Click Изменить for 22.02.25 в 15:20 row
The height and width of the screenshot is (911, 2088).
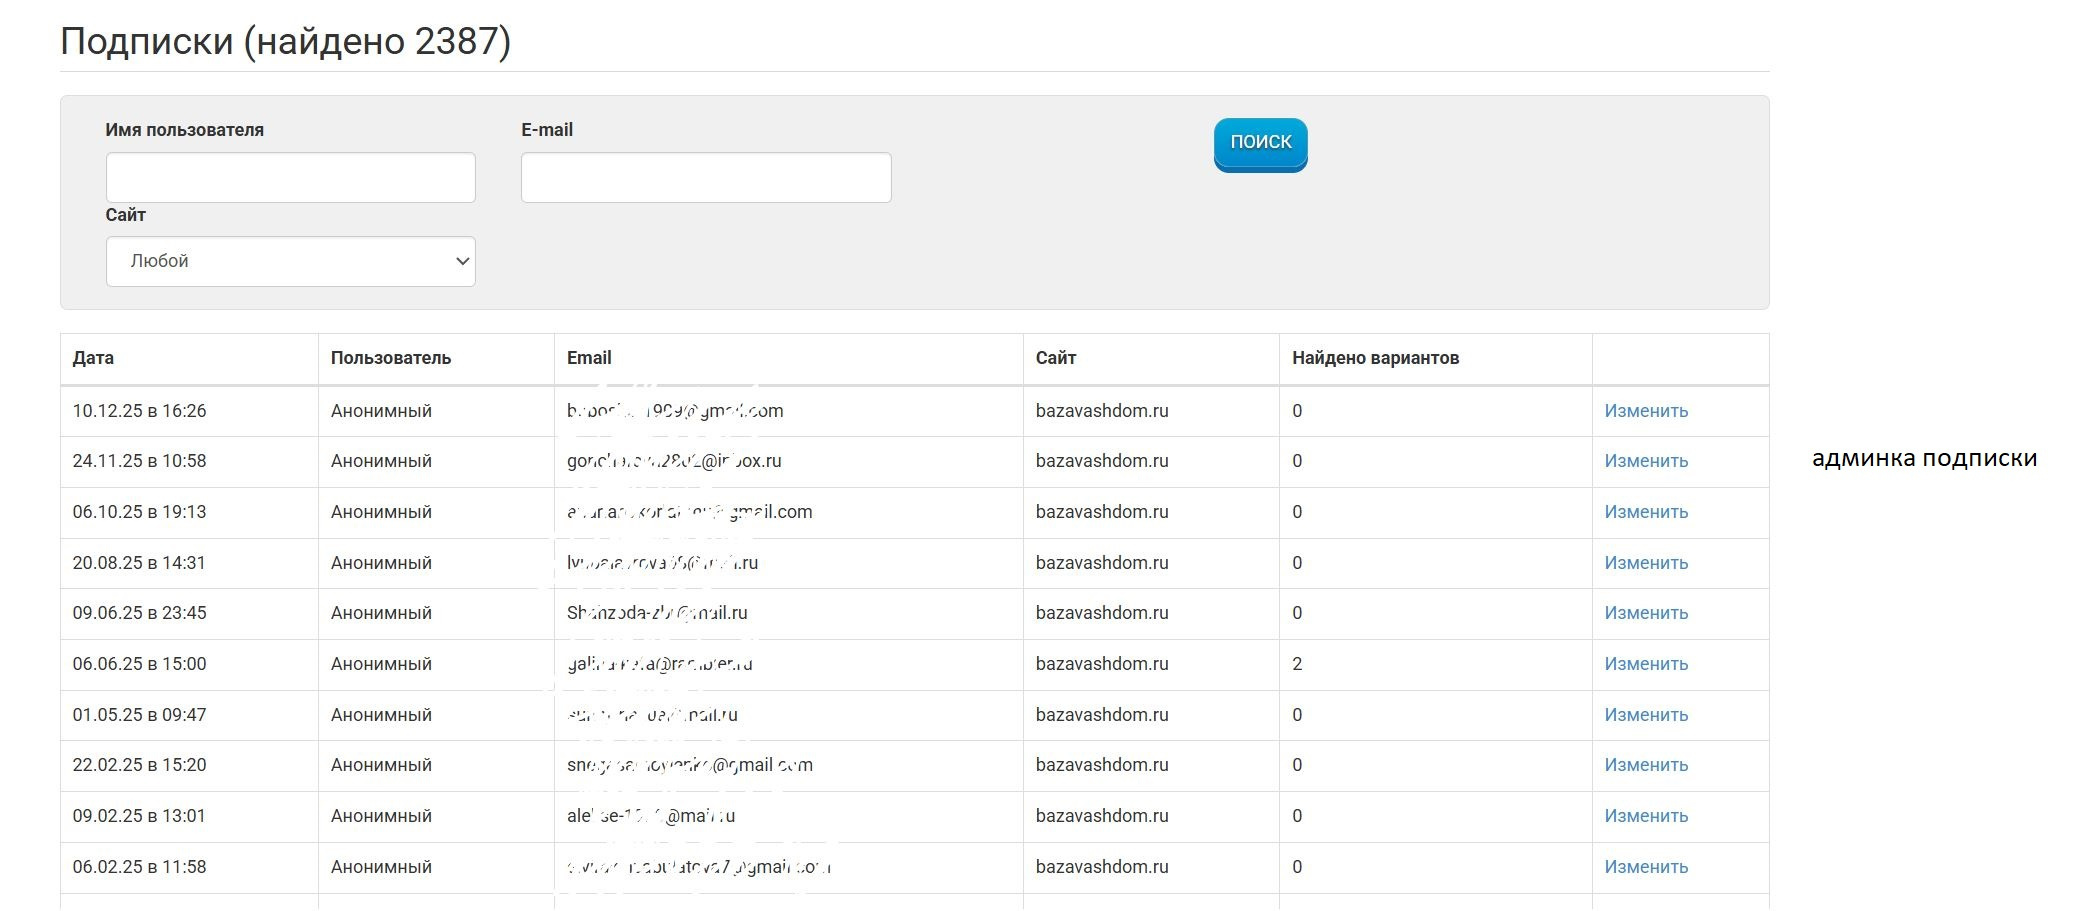click(x=1646, y=765)
